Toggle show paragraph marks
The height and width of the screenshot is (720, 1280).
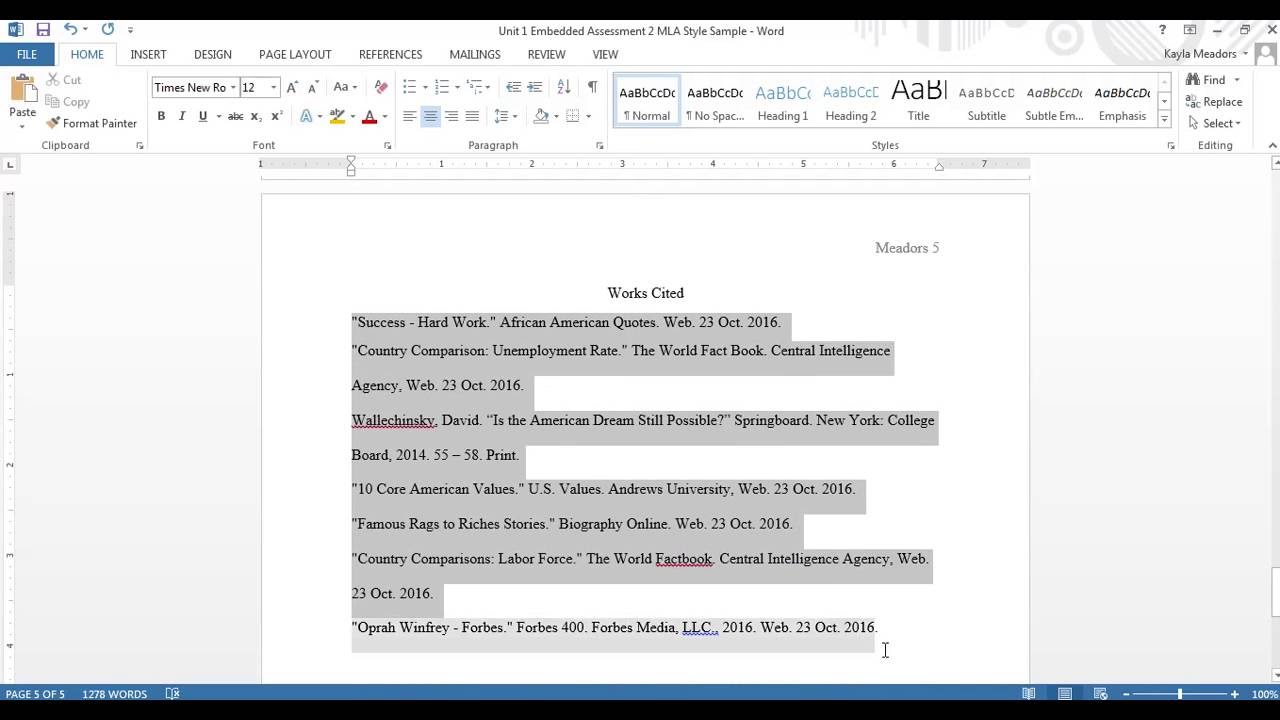pyautogui.click(x=592, y=88)
